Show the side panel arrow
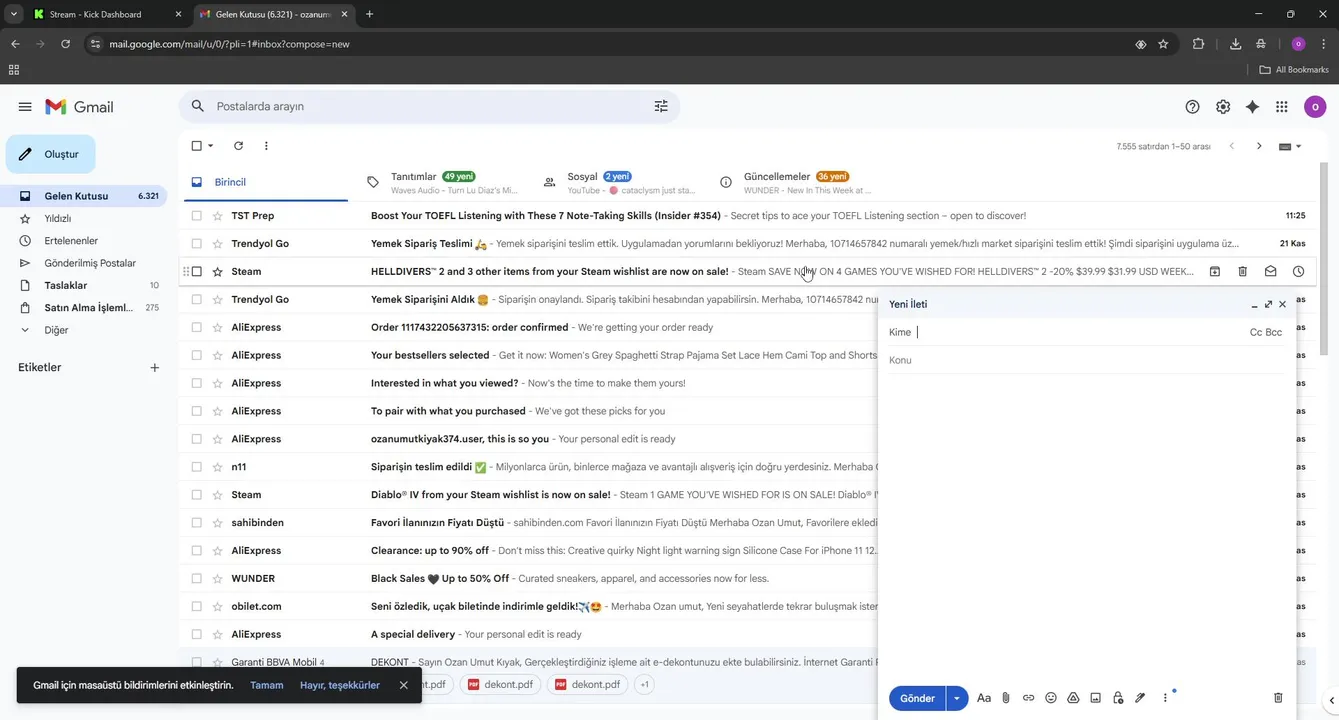 (1329, 701)
